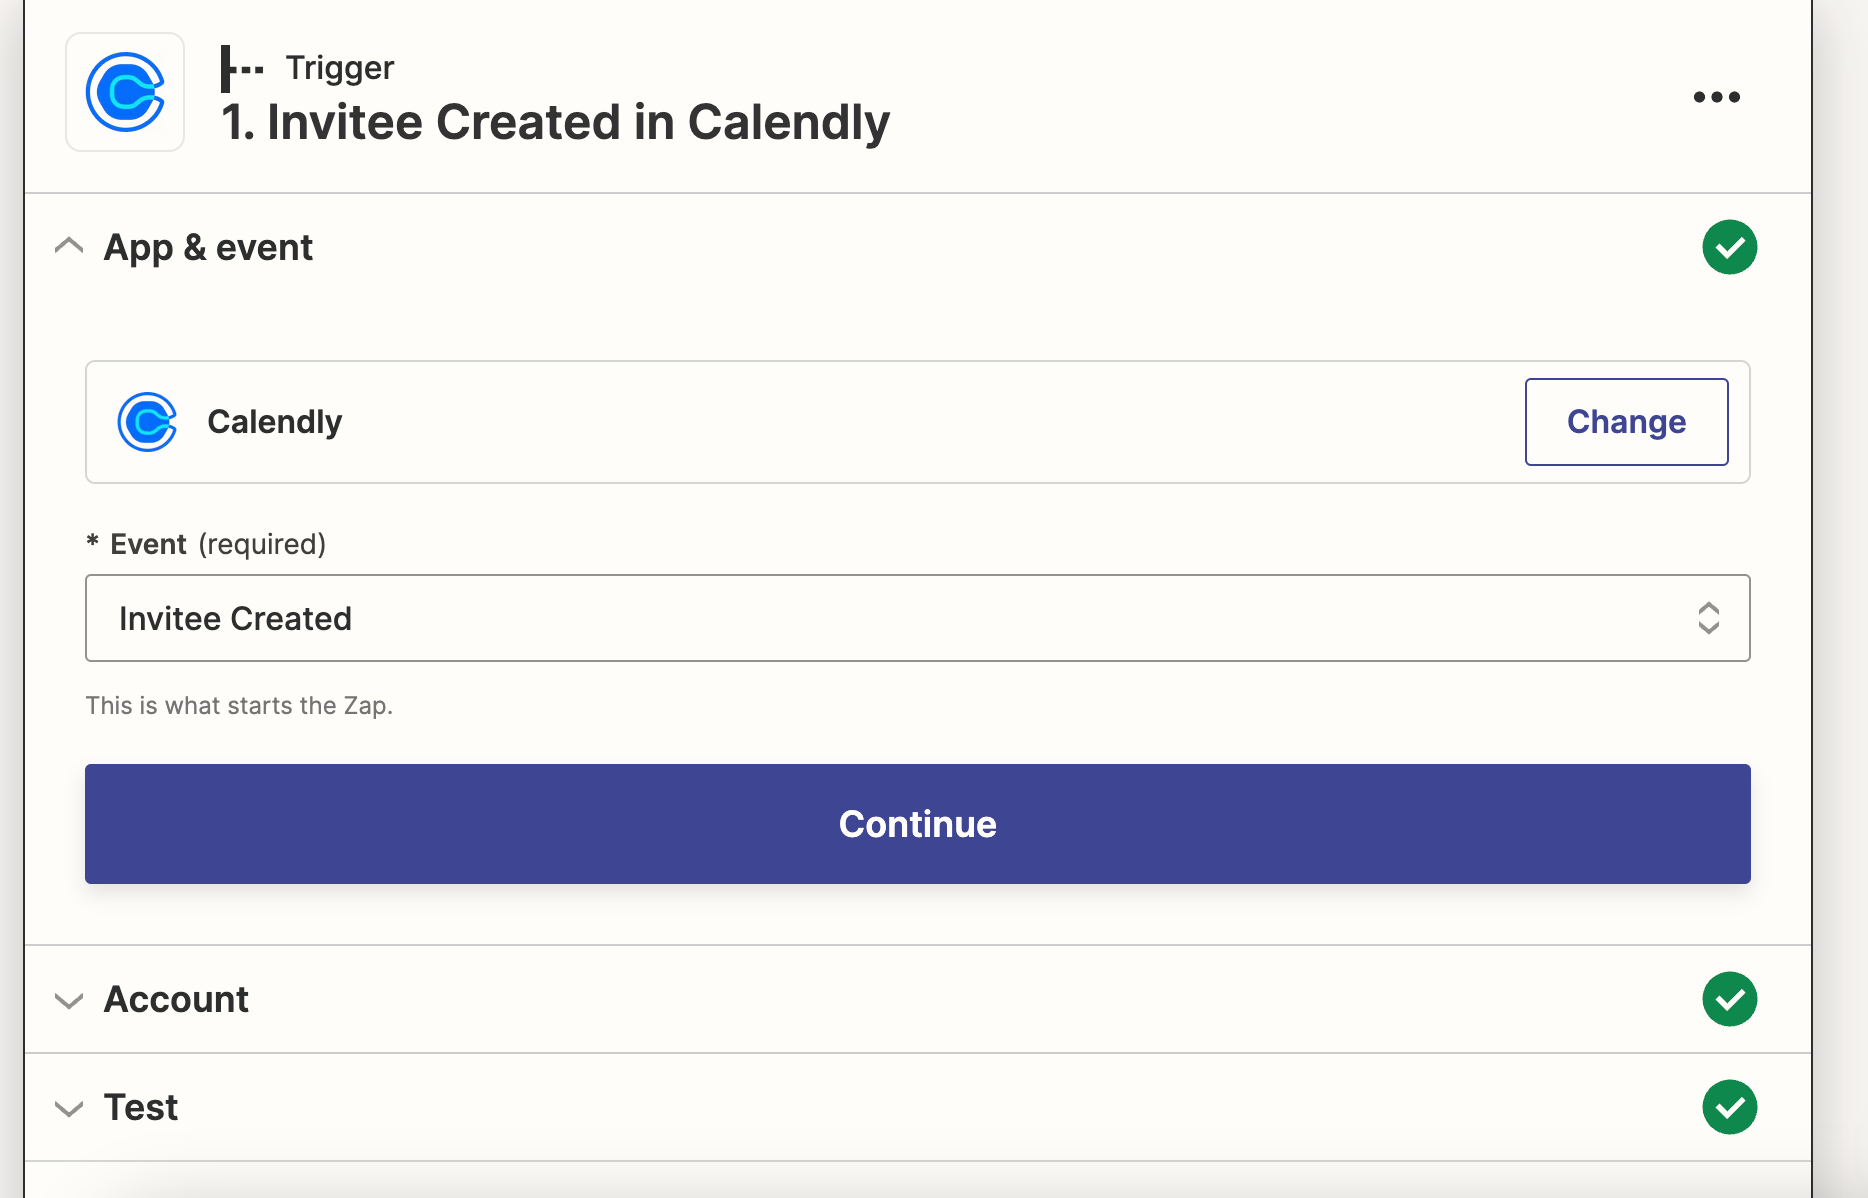Image resolution: width=1868 pixels, height=1198 pixels.
Task: Click the Calendly app name label
Action: click(274, 422)
